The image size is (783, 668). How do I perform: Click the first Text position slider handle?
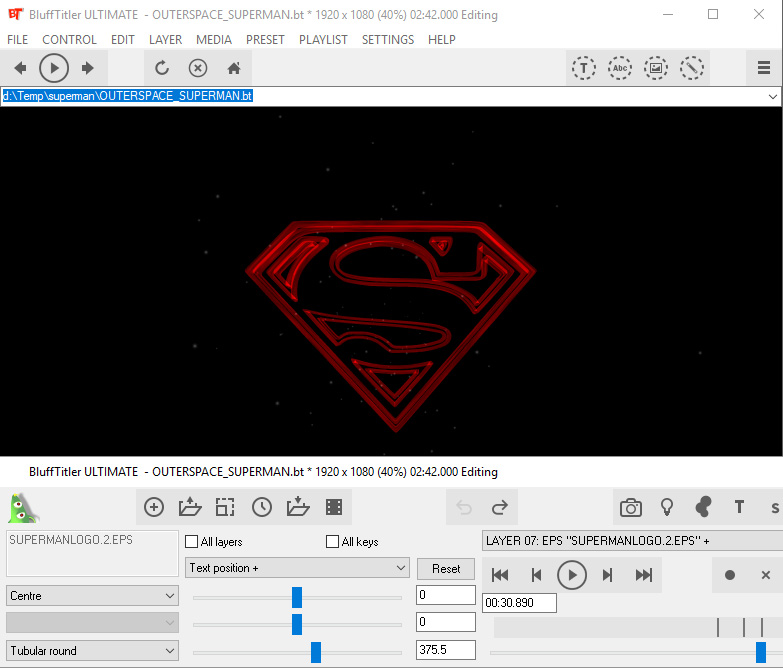(297, 597)
